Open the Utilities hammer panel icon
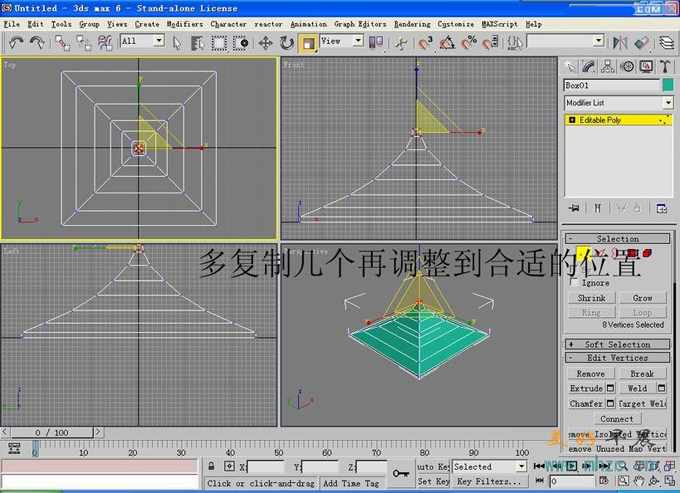 (666, 67)
